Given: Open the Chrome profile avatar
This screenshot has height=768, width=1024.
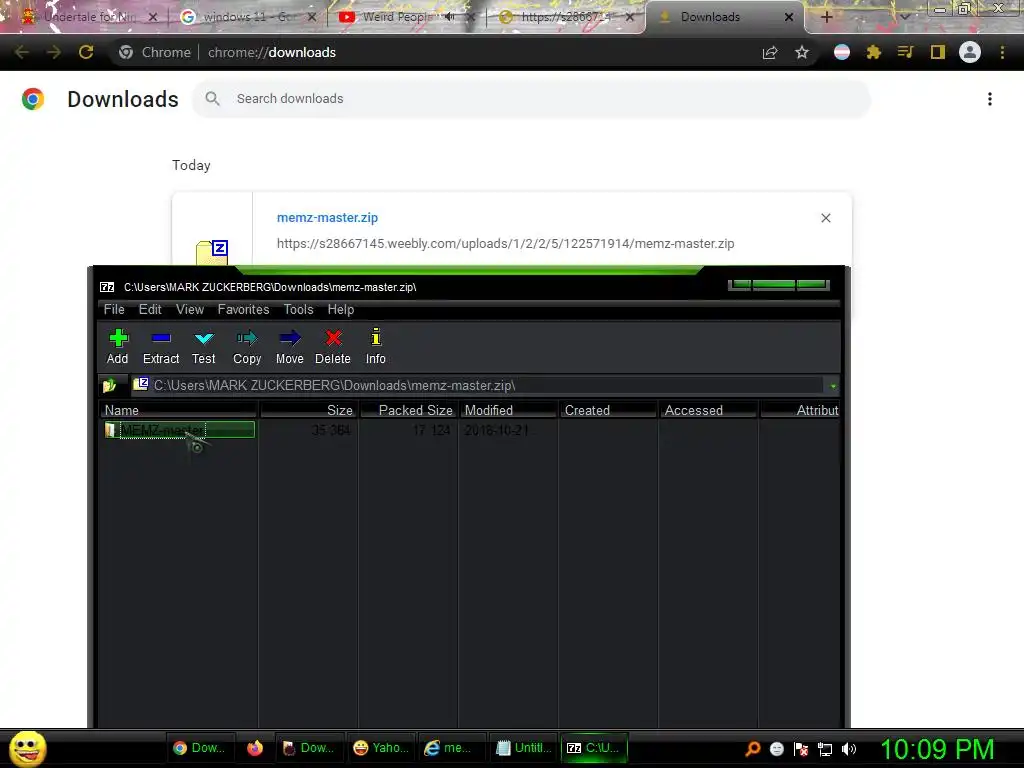Looking at the screenshot, I should 970,52.
